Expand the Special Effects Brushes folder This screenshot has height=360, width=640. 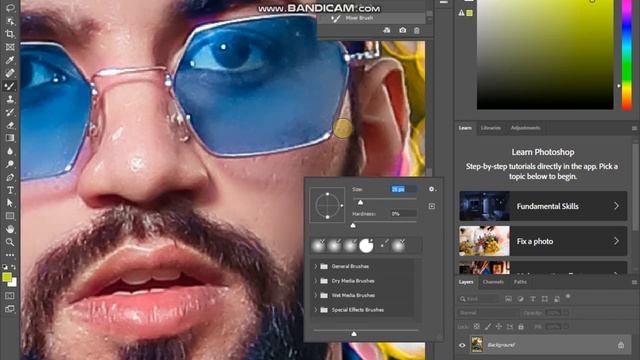coord(316,310)
